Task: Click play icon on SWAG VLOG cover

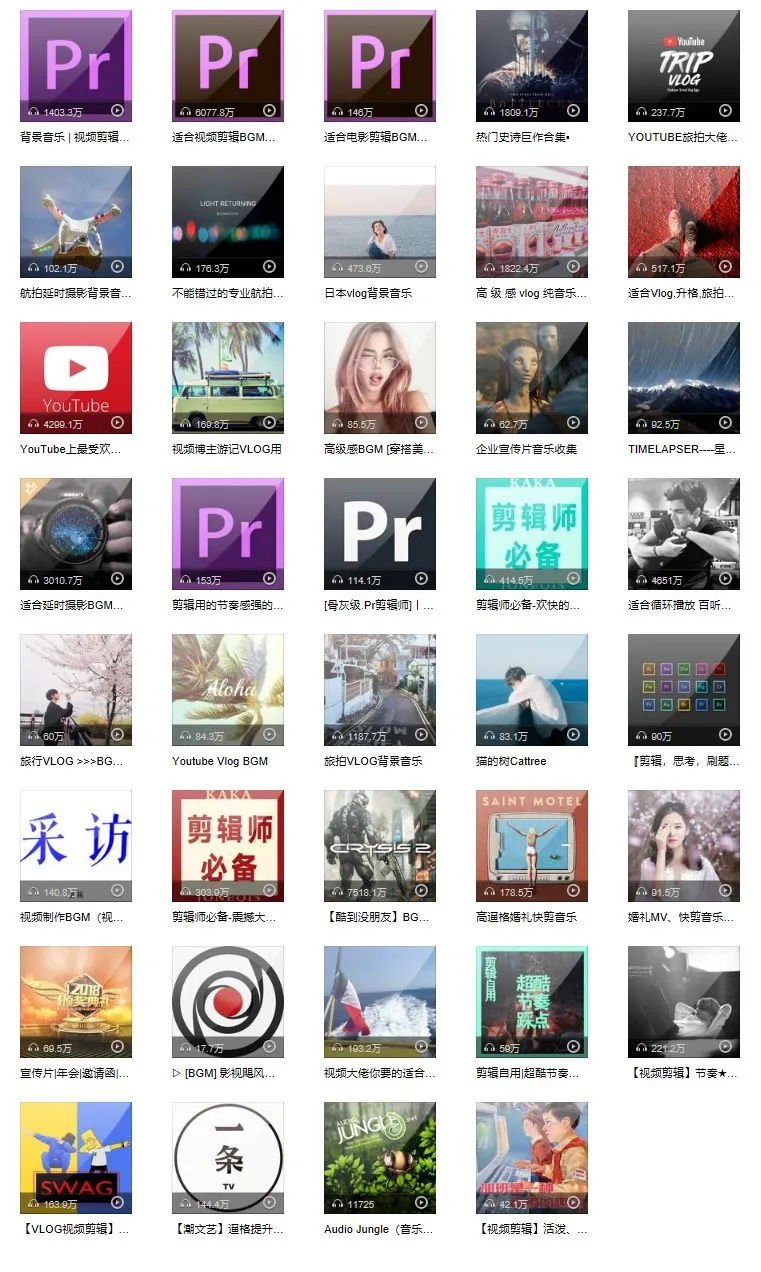Action: (x=118, y=1203)
